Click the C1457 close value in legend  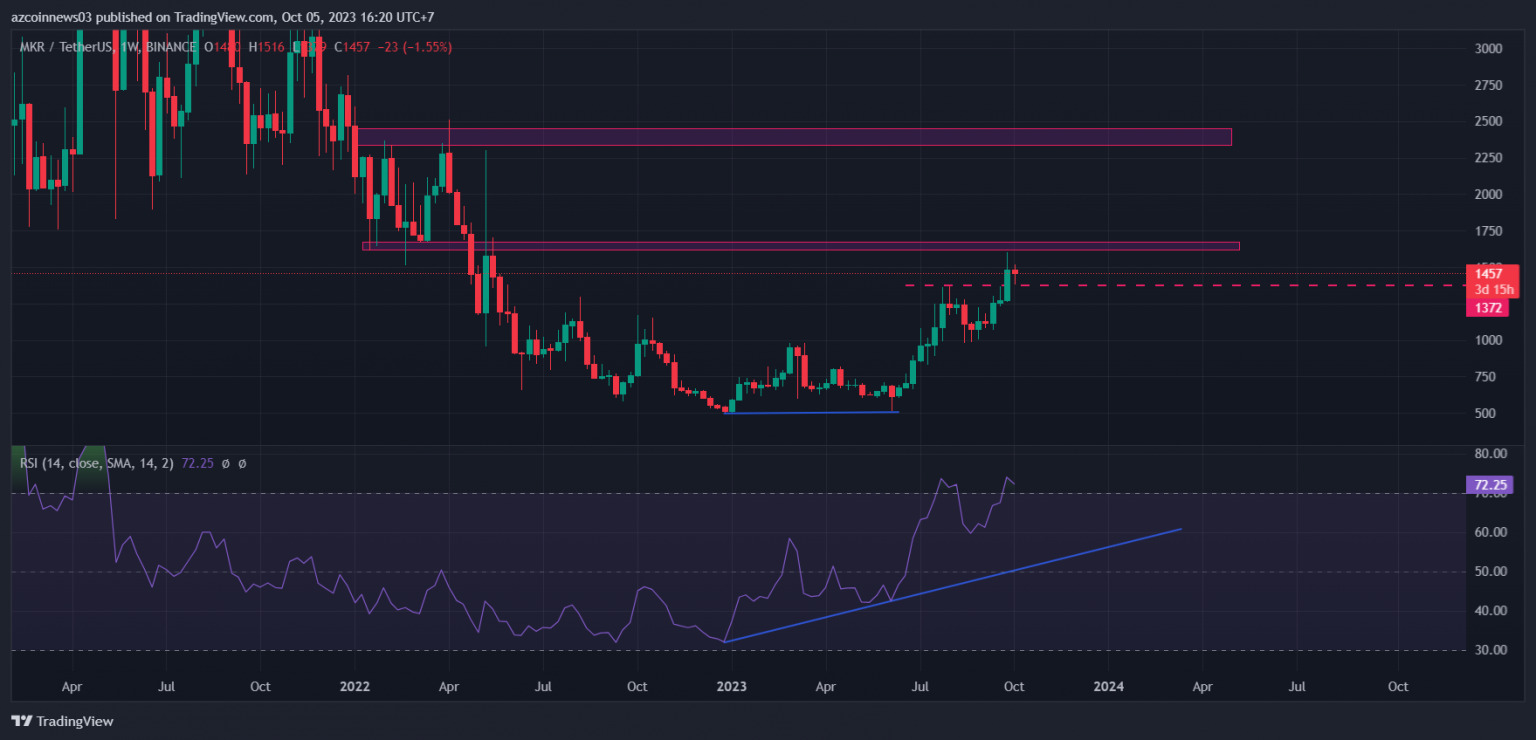(x=352, y=47)
